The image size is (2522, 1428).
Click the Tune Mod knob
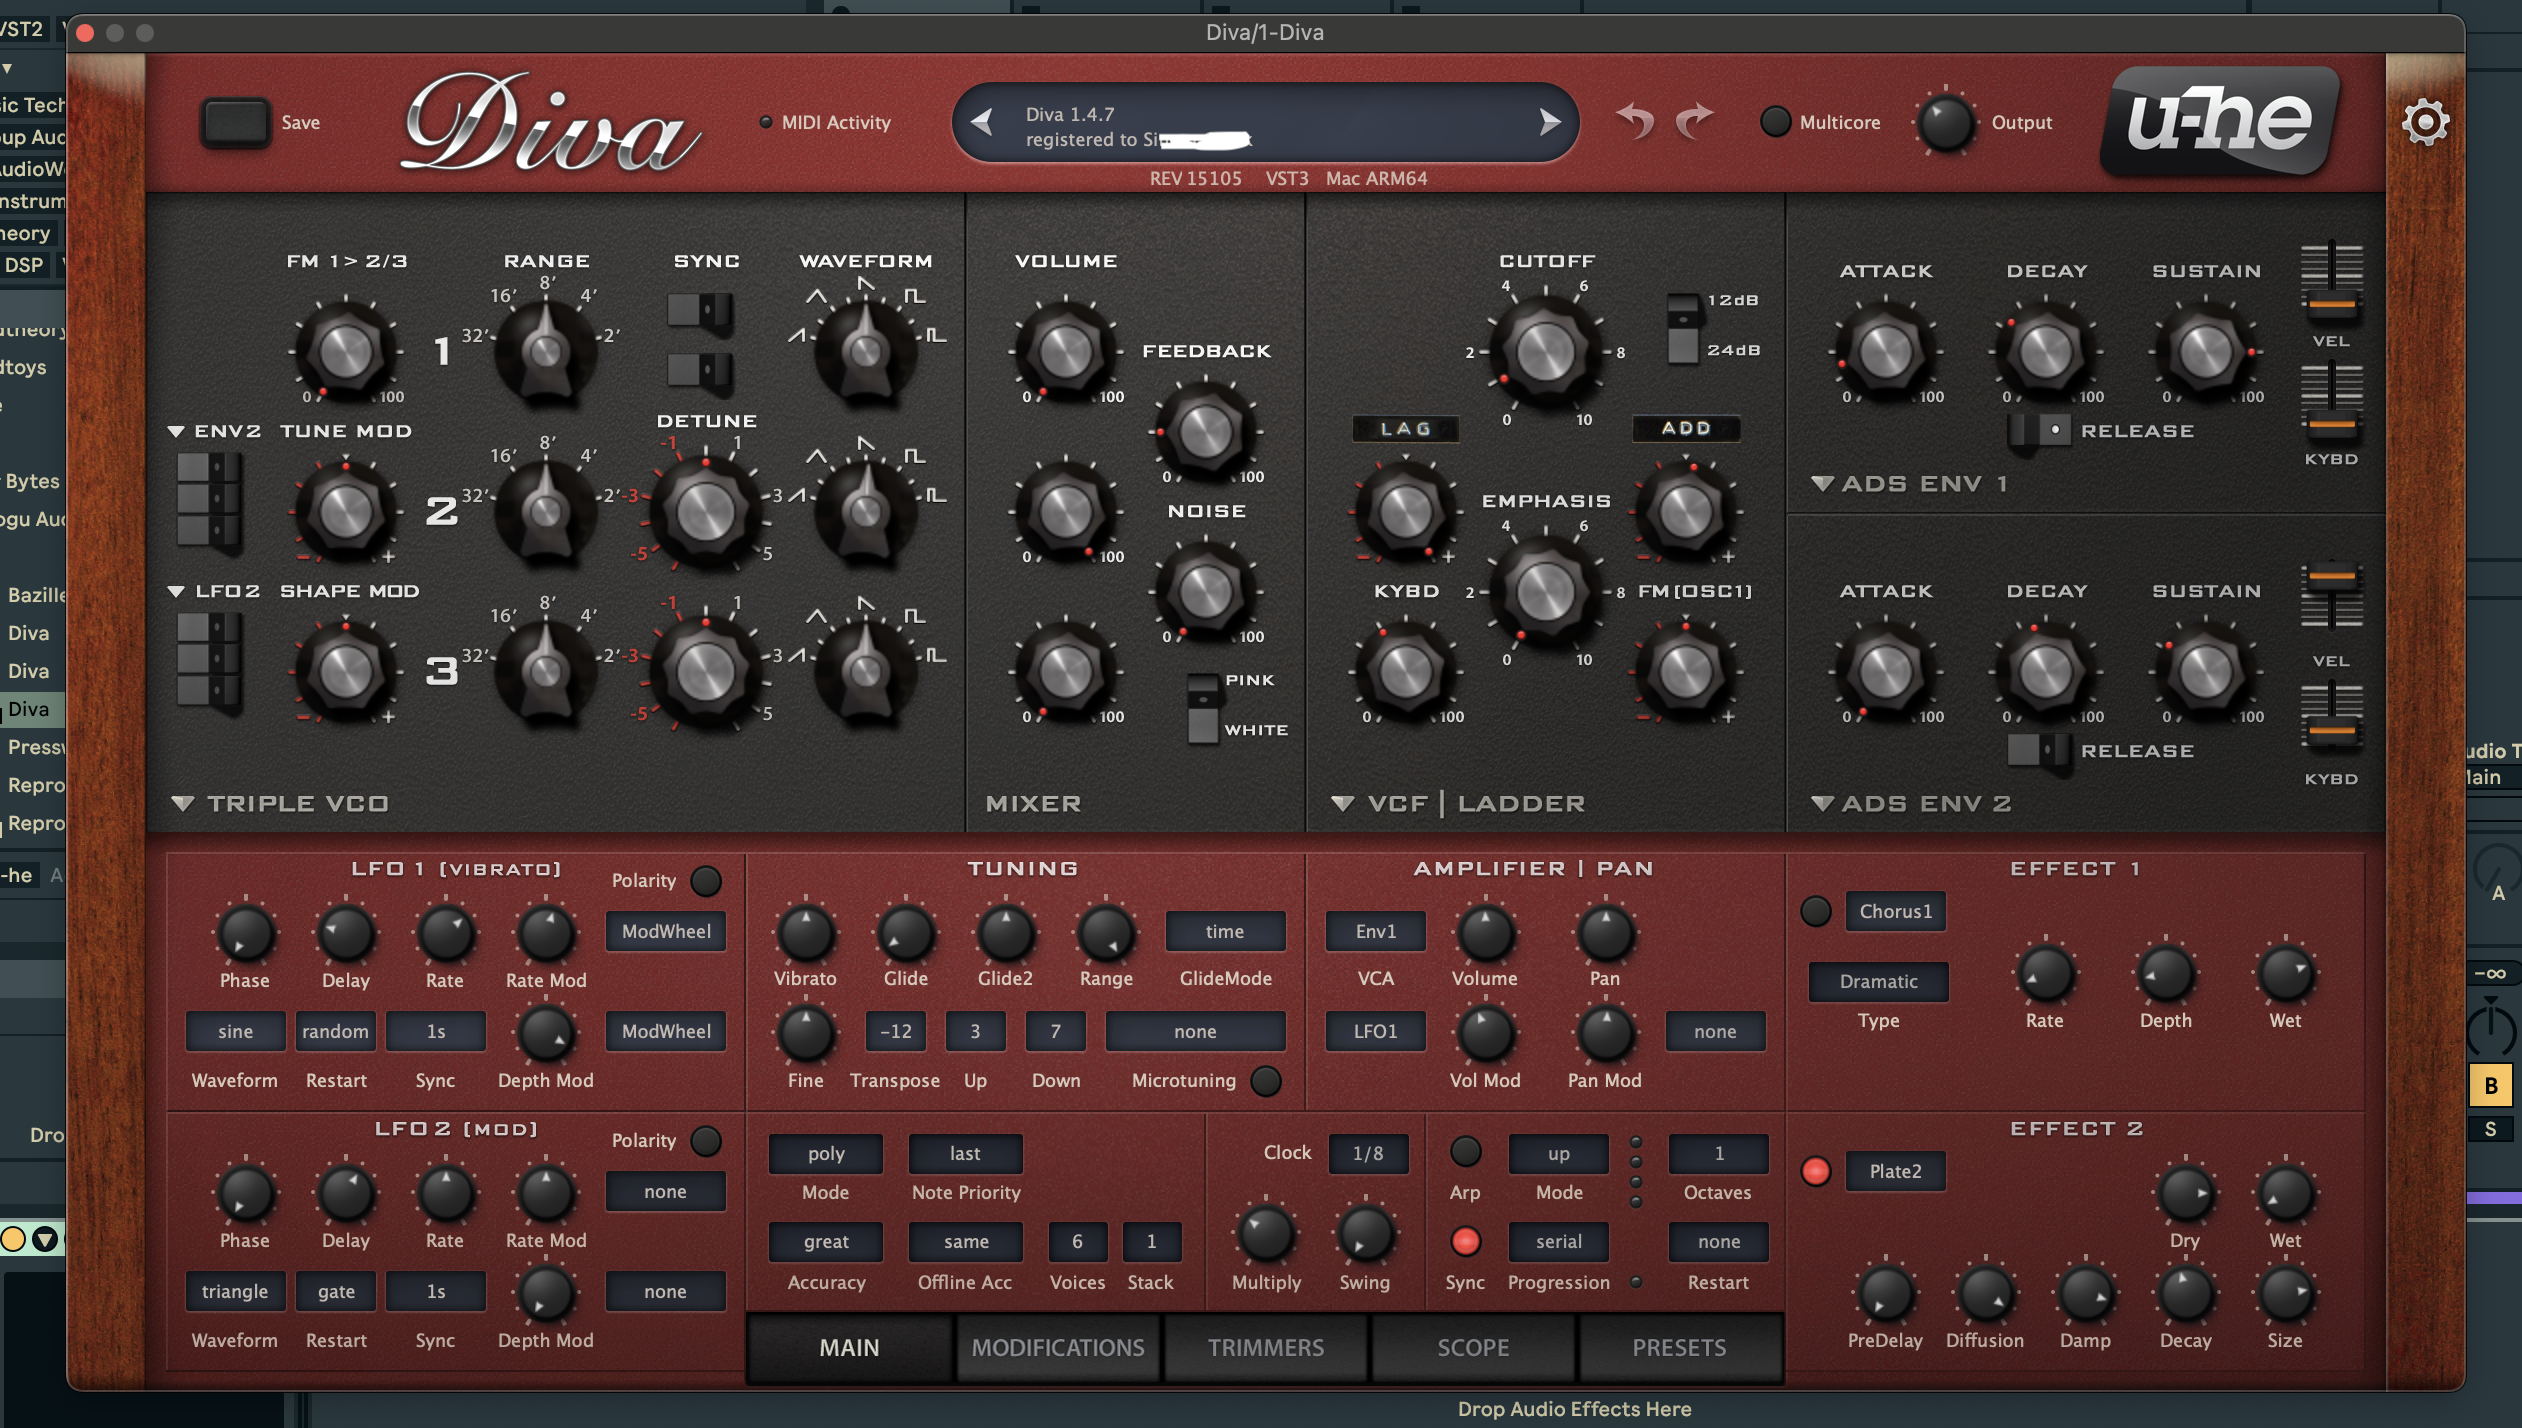pos(345,511)
